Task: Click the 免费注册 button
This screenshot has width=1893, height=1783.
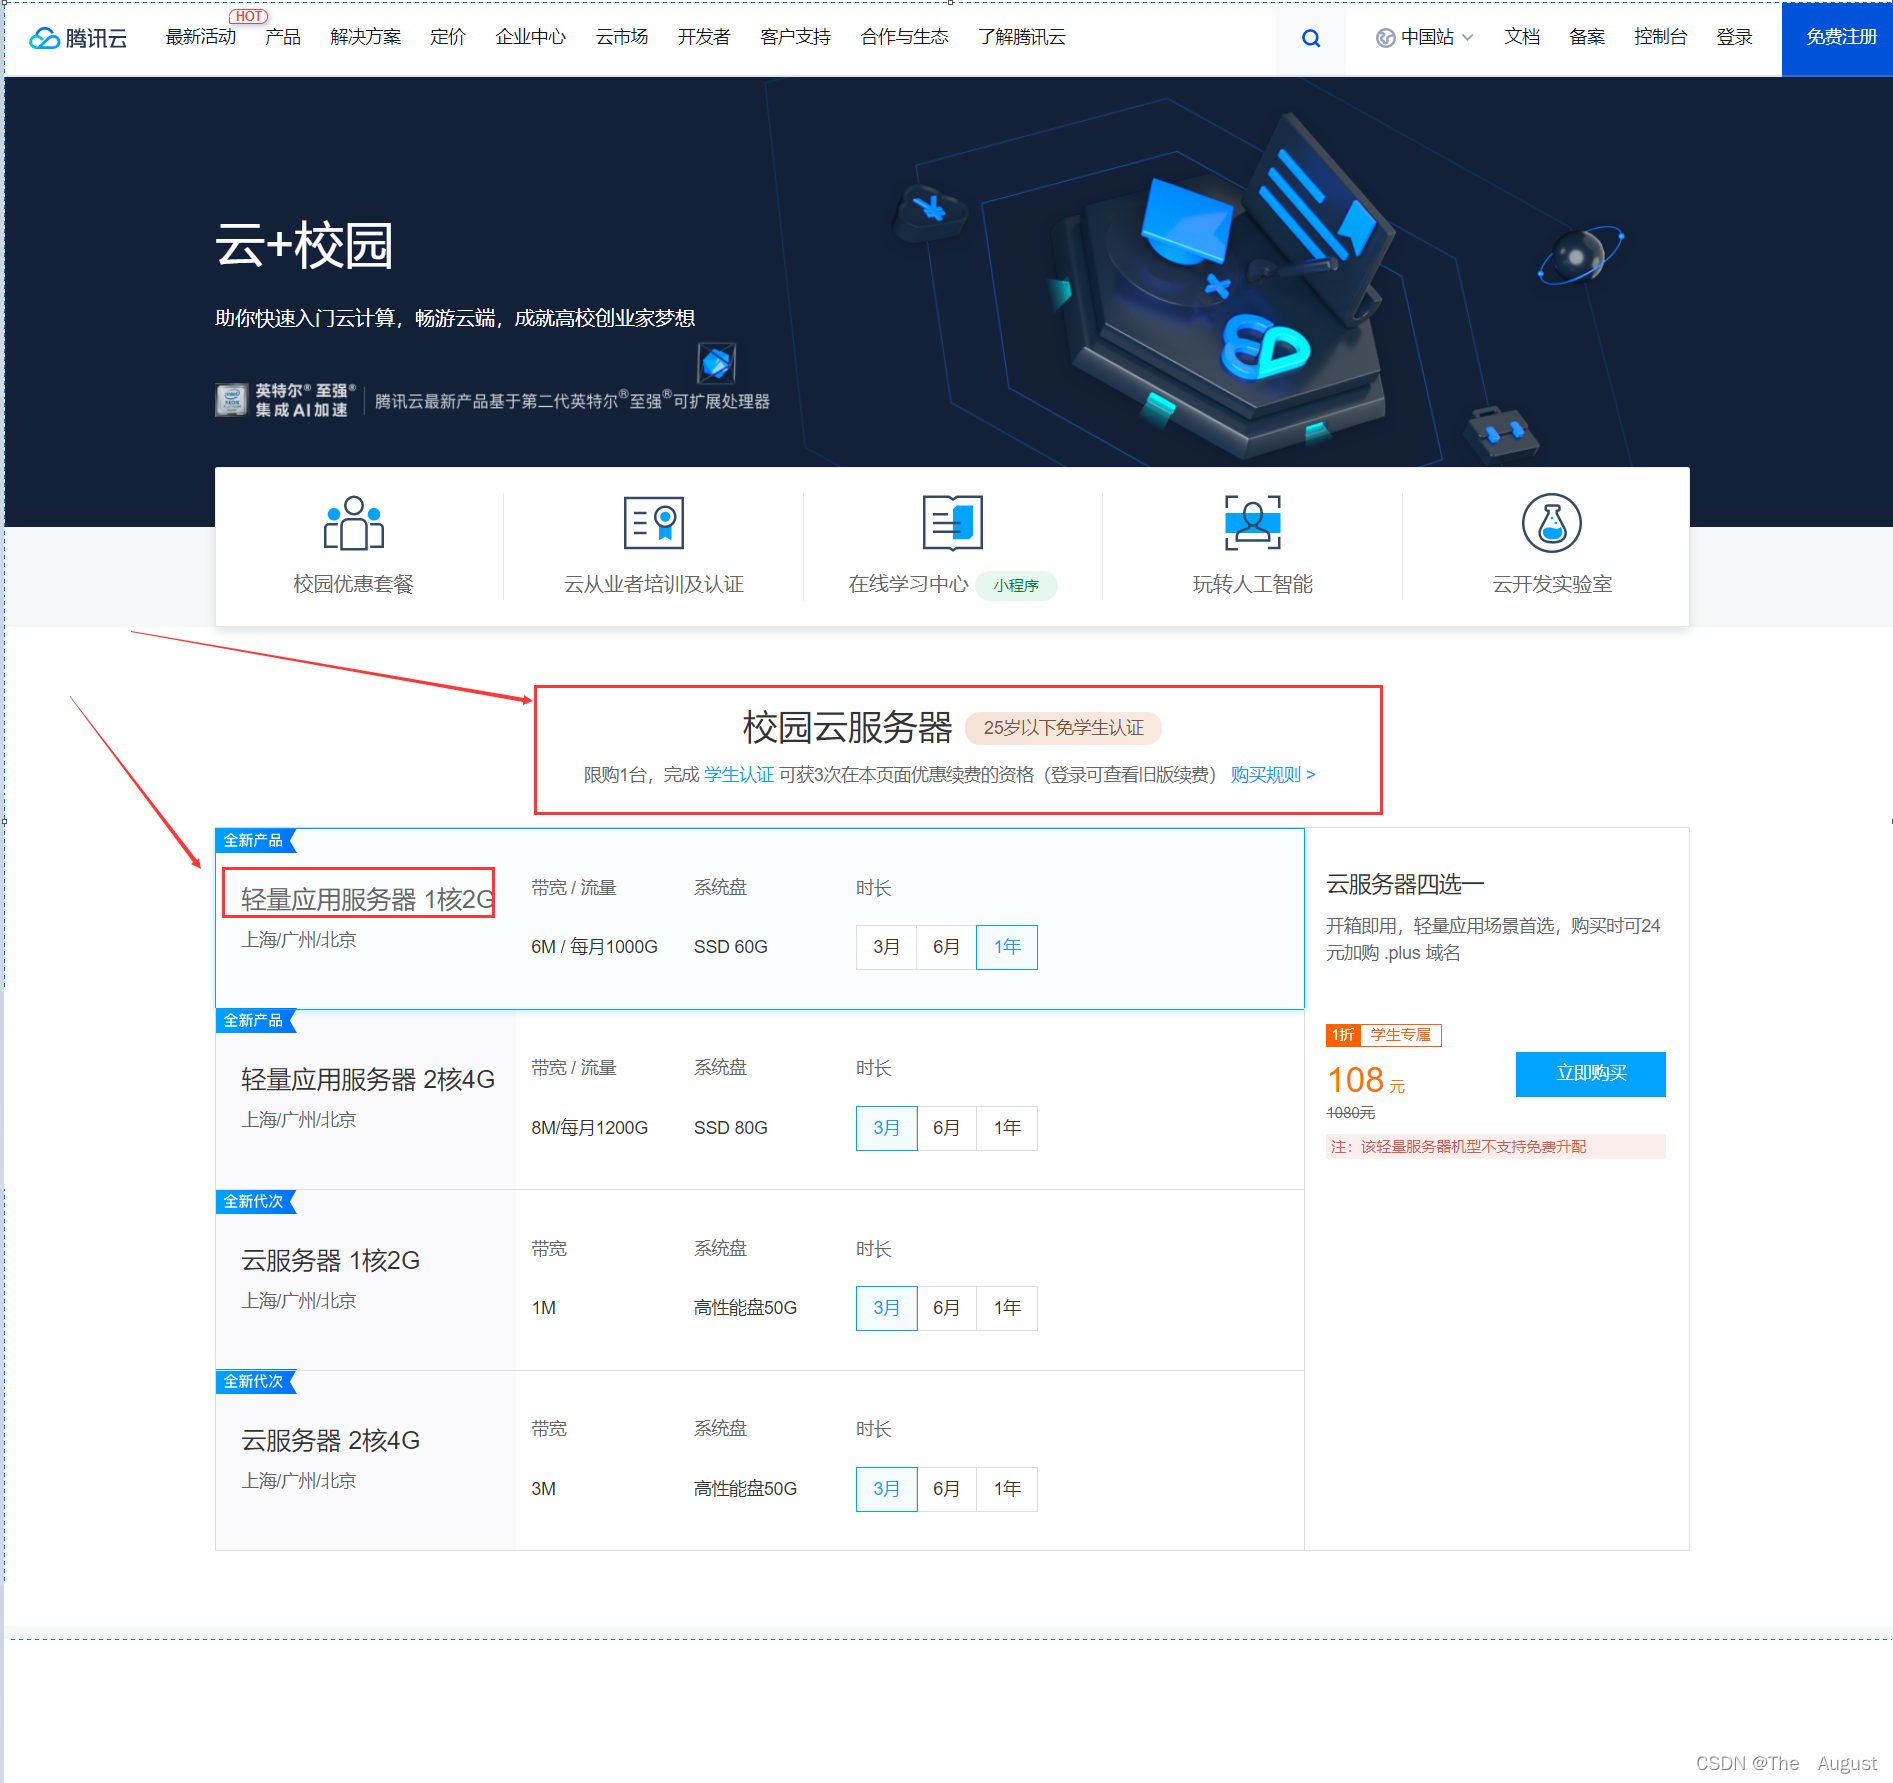Action: (x=1838, y=38)
